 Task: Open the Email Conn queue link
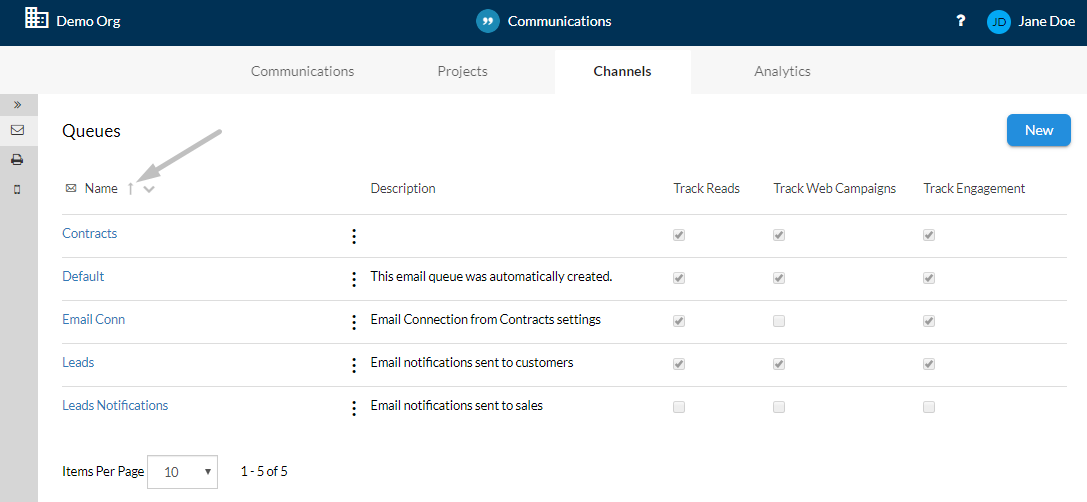(94, 320)
